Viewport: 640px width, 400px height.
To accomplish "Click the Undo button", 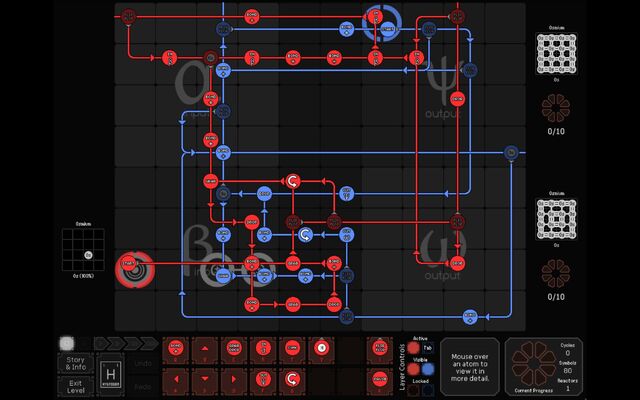I will pyautogui.click(x=143, y=363).
